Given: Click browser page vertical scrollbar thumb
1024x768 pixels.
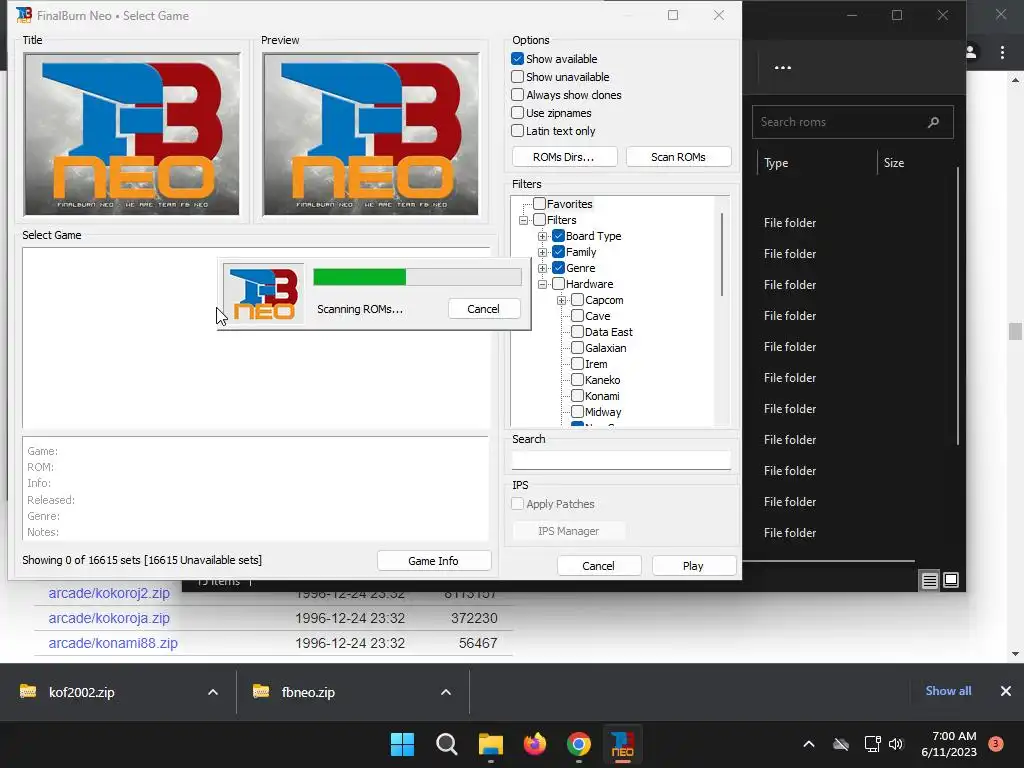Looking at the screenshot, I should pos(1015,331).
